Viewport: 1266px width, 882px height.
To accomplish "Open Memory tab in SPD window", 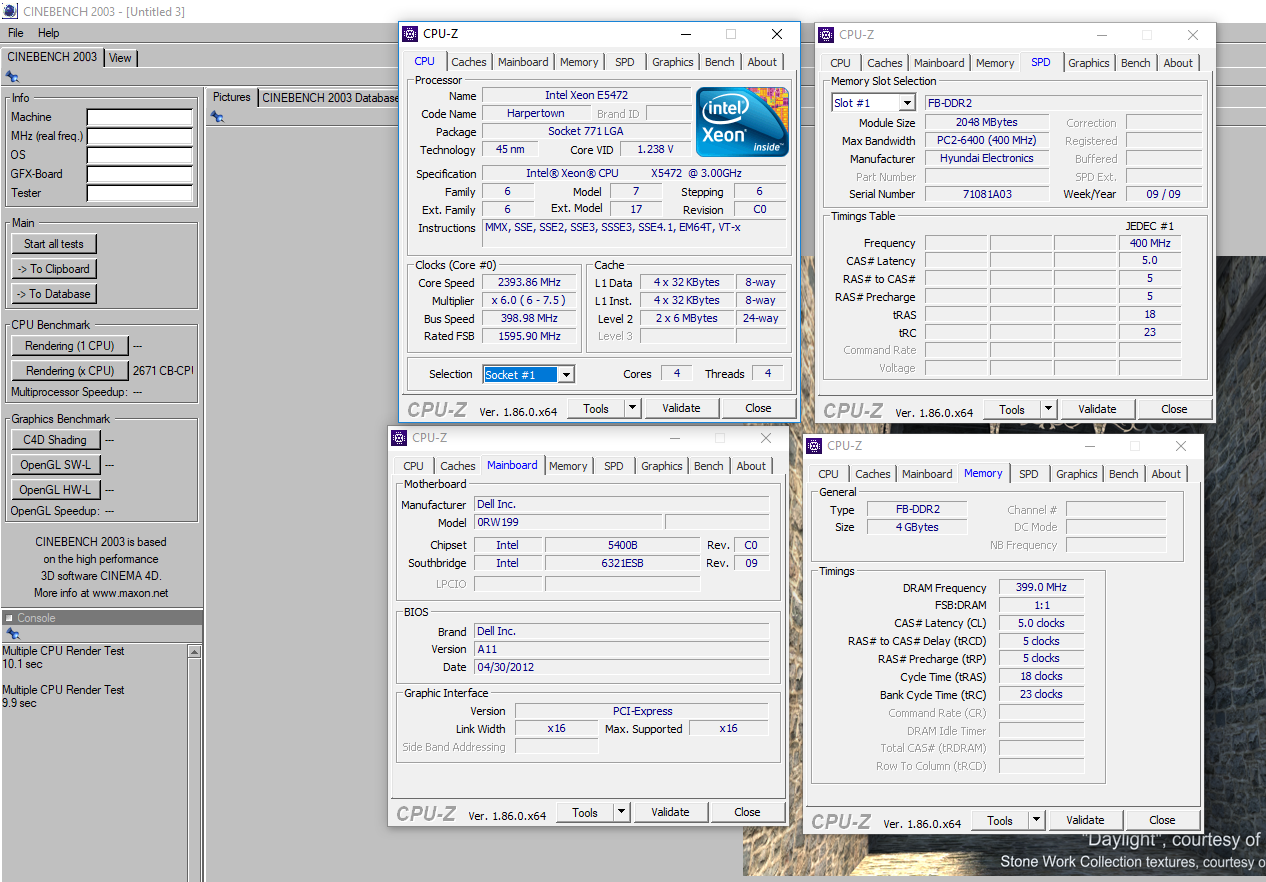I will coord(995,63).
